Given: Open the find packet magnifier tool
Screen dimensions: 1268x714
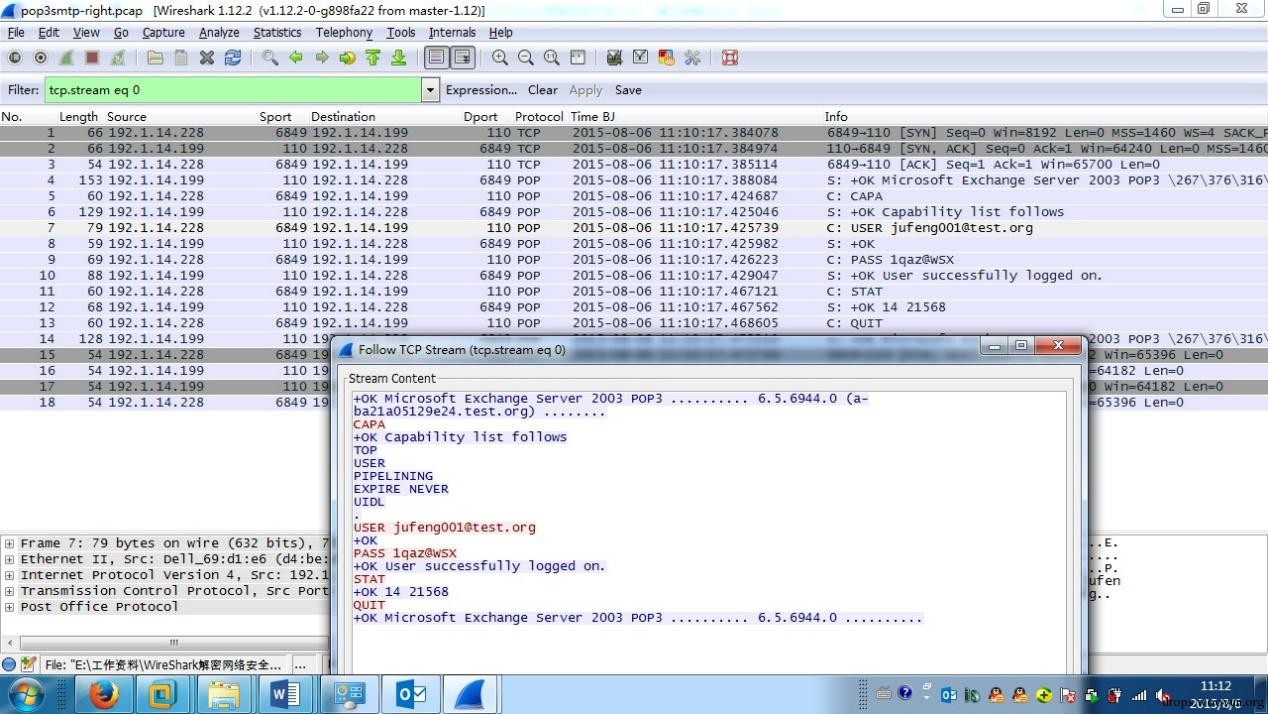Looking at the screenshot, I should point(270,58).
